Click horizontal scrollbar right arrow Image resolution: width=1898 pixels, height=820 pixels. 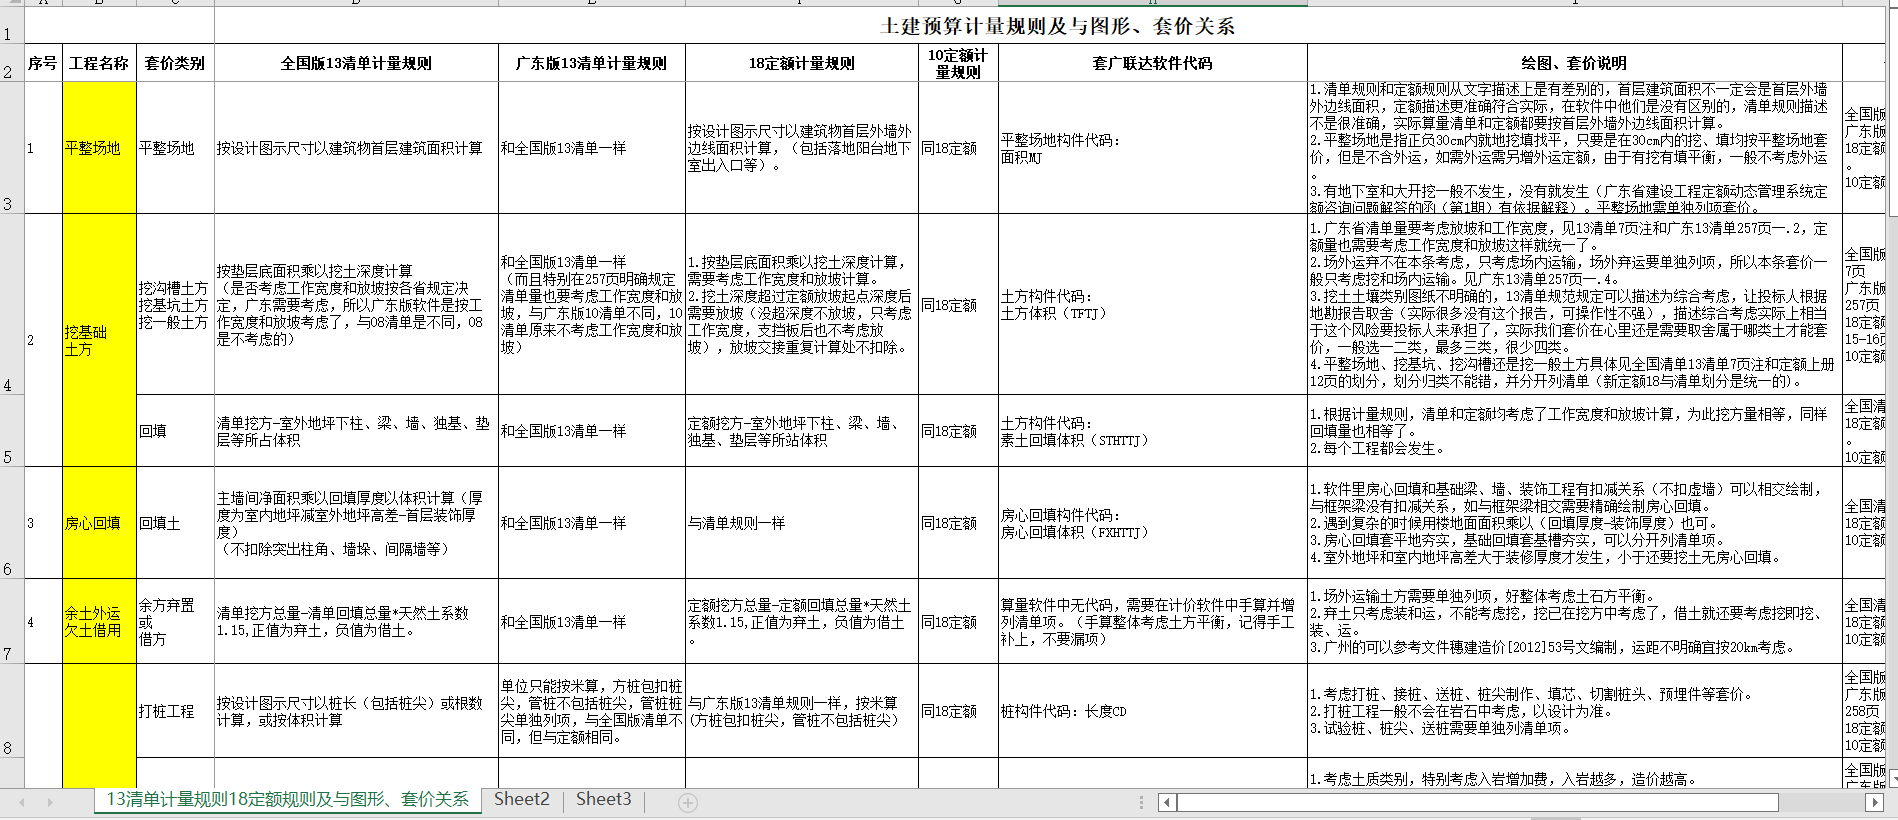1875,802
